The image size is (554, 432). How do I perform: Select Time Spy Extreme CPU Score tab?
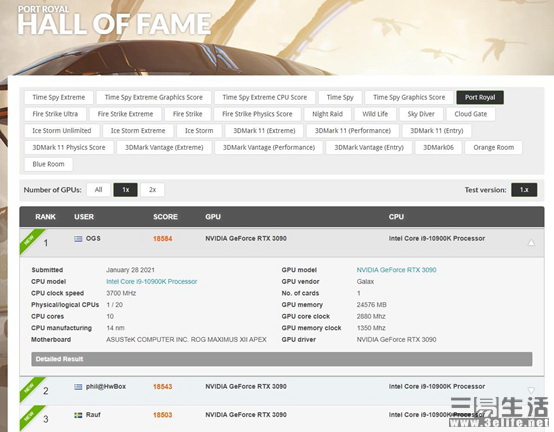click(x=265, y=97)
